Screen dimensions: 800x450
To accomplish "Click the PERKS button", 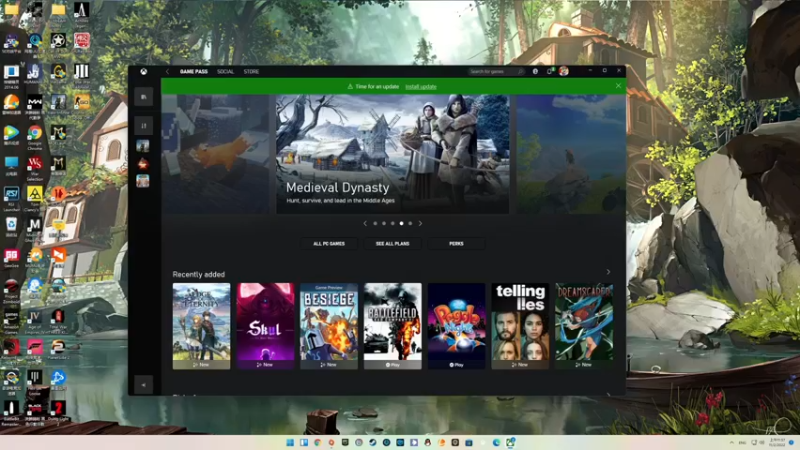I will tap(456, 244).
